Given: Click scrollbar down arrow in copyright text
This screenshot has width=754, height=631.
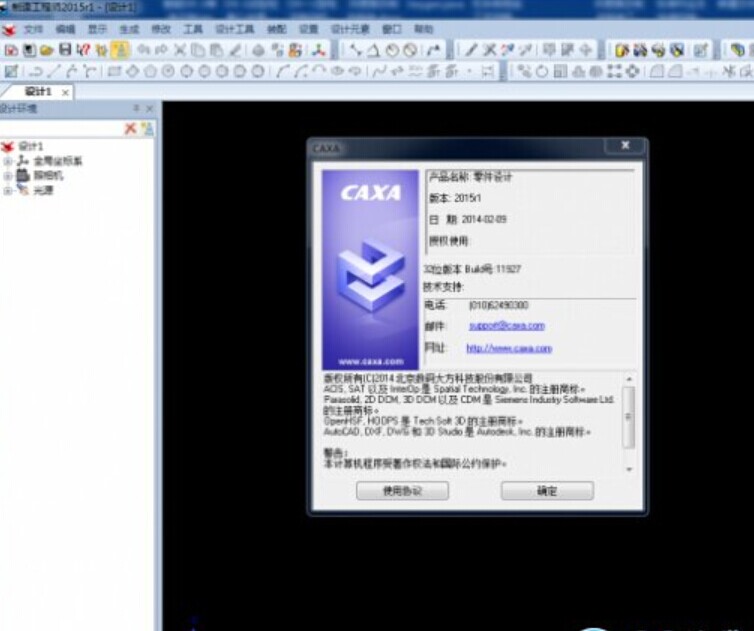Looking at the screenshot, I should 629,469.
